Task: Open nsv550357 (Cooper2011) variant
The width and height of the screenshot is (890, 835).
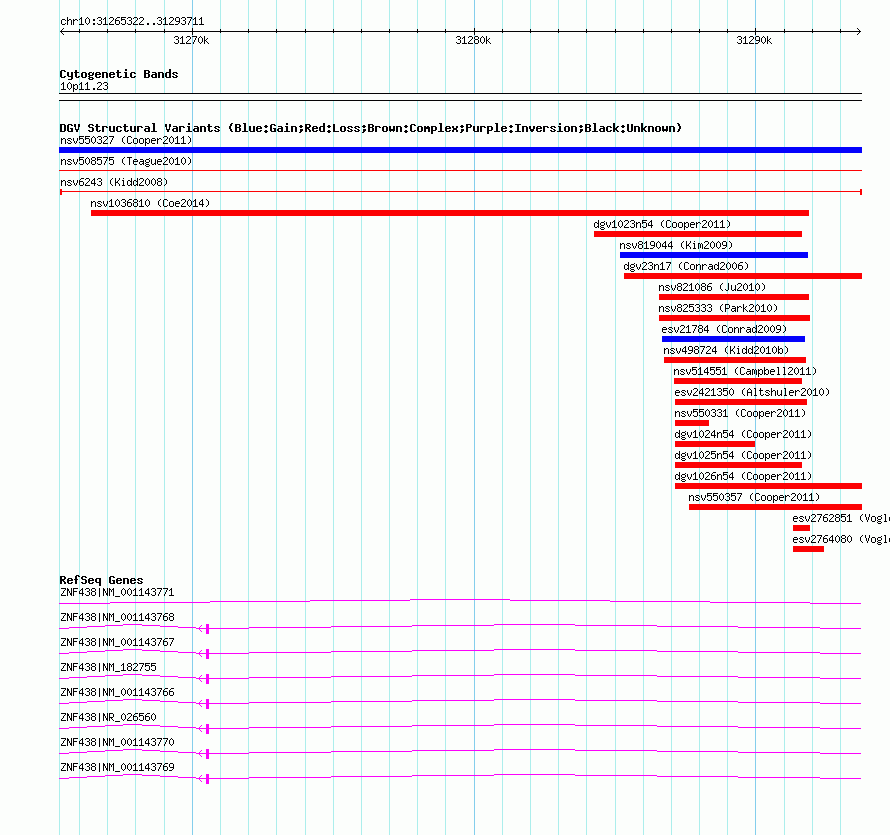Action: 754,497
